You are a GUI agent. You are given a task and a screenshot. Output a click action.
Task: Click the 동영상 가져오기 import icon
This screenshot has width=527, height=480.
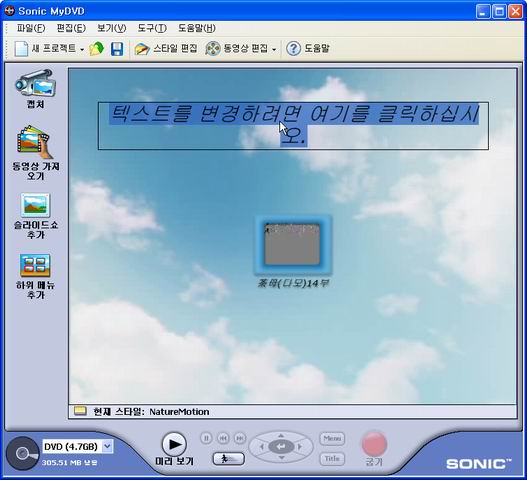click(x=35, y=142)
